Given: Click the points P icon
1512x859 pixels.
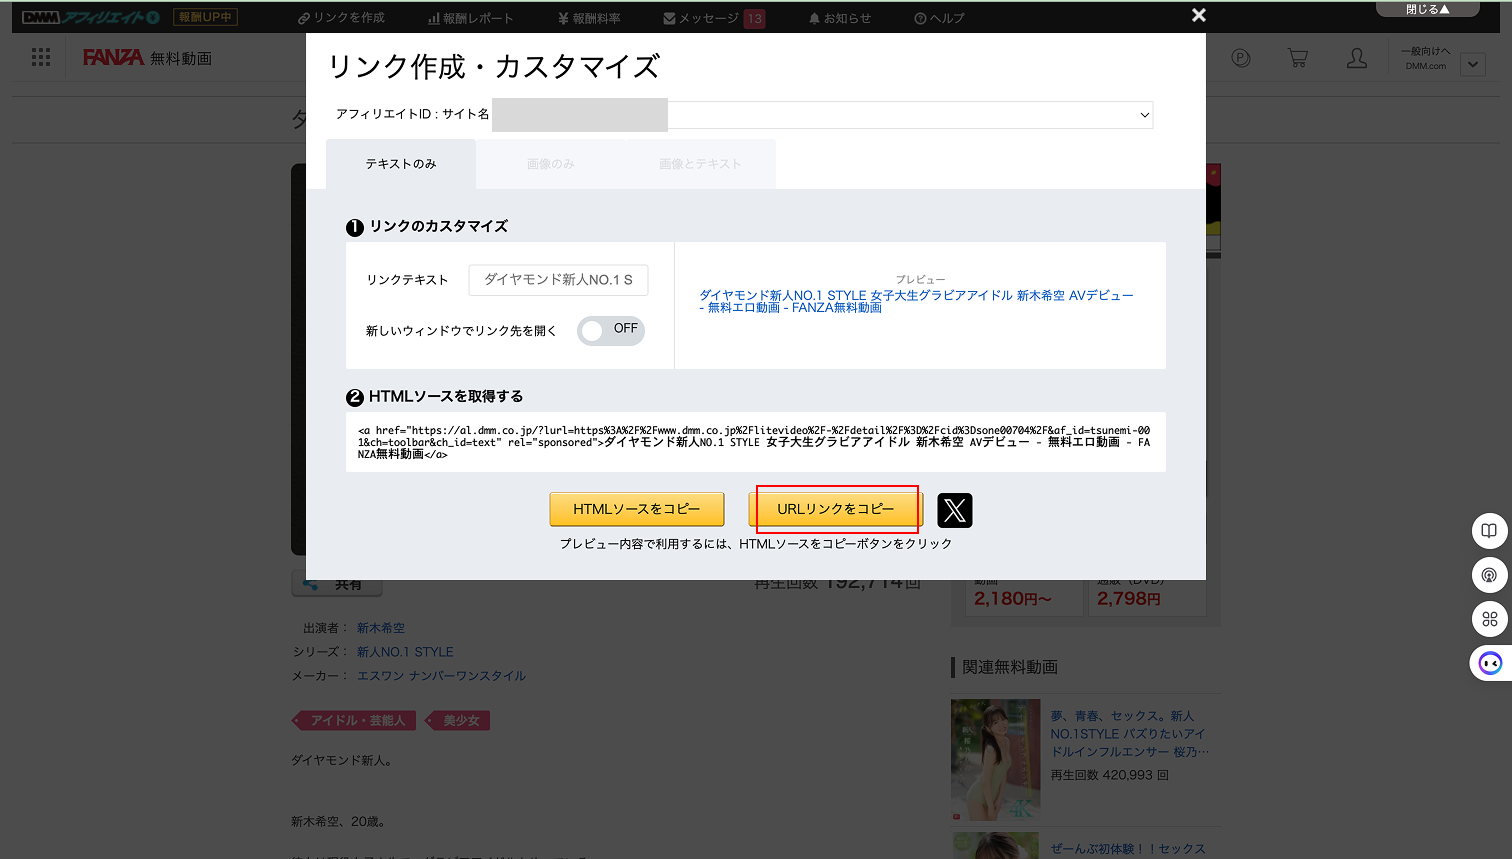Looking at the screenshot, I should (x=1241, y=58).
